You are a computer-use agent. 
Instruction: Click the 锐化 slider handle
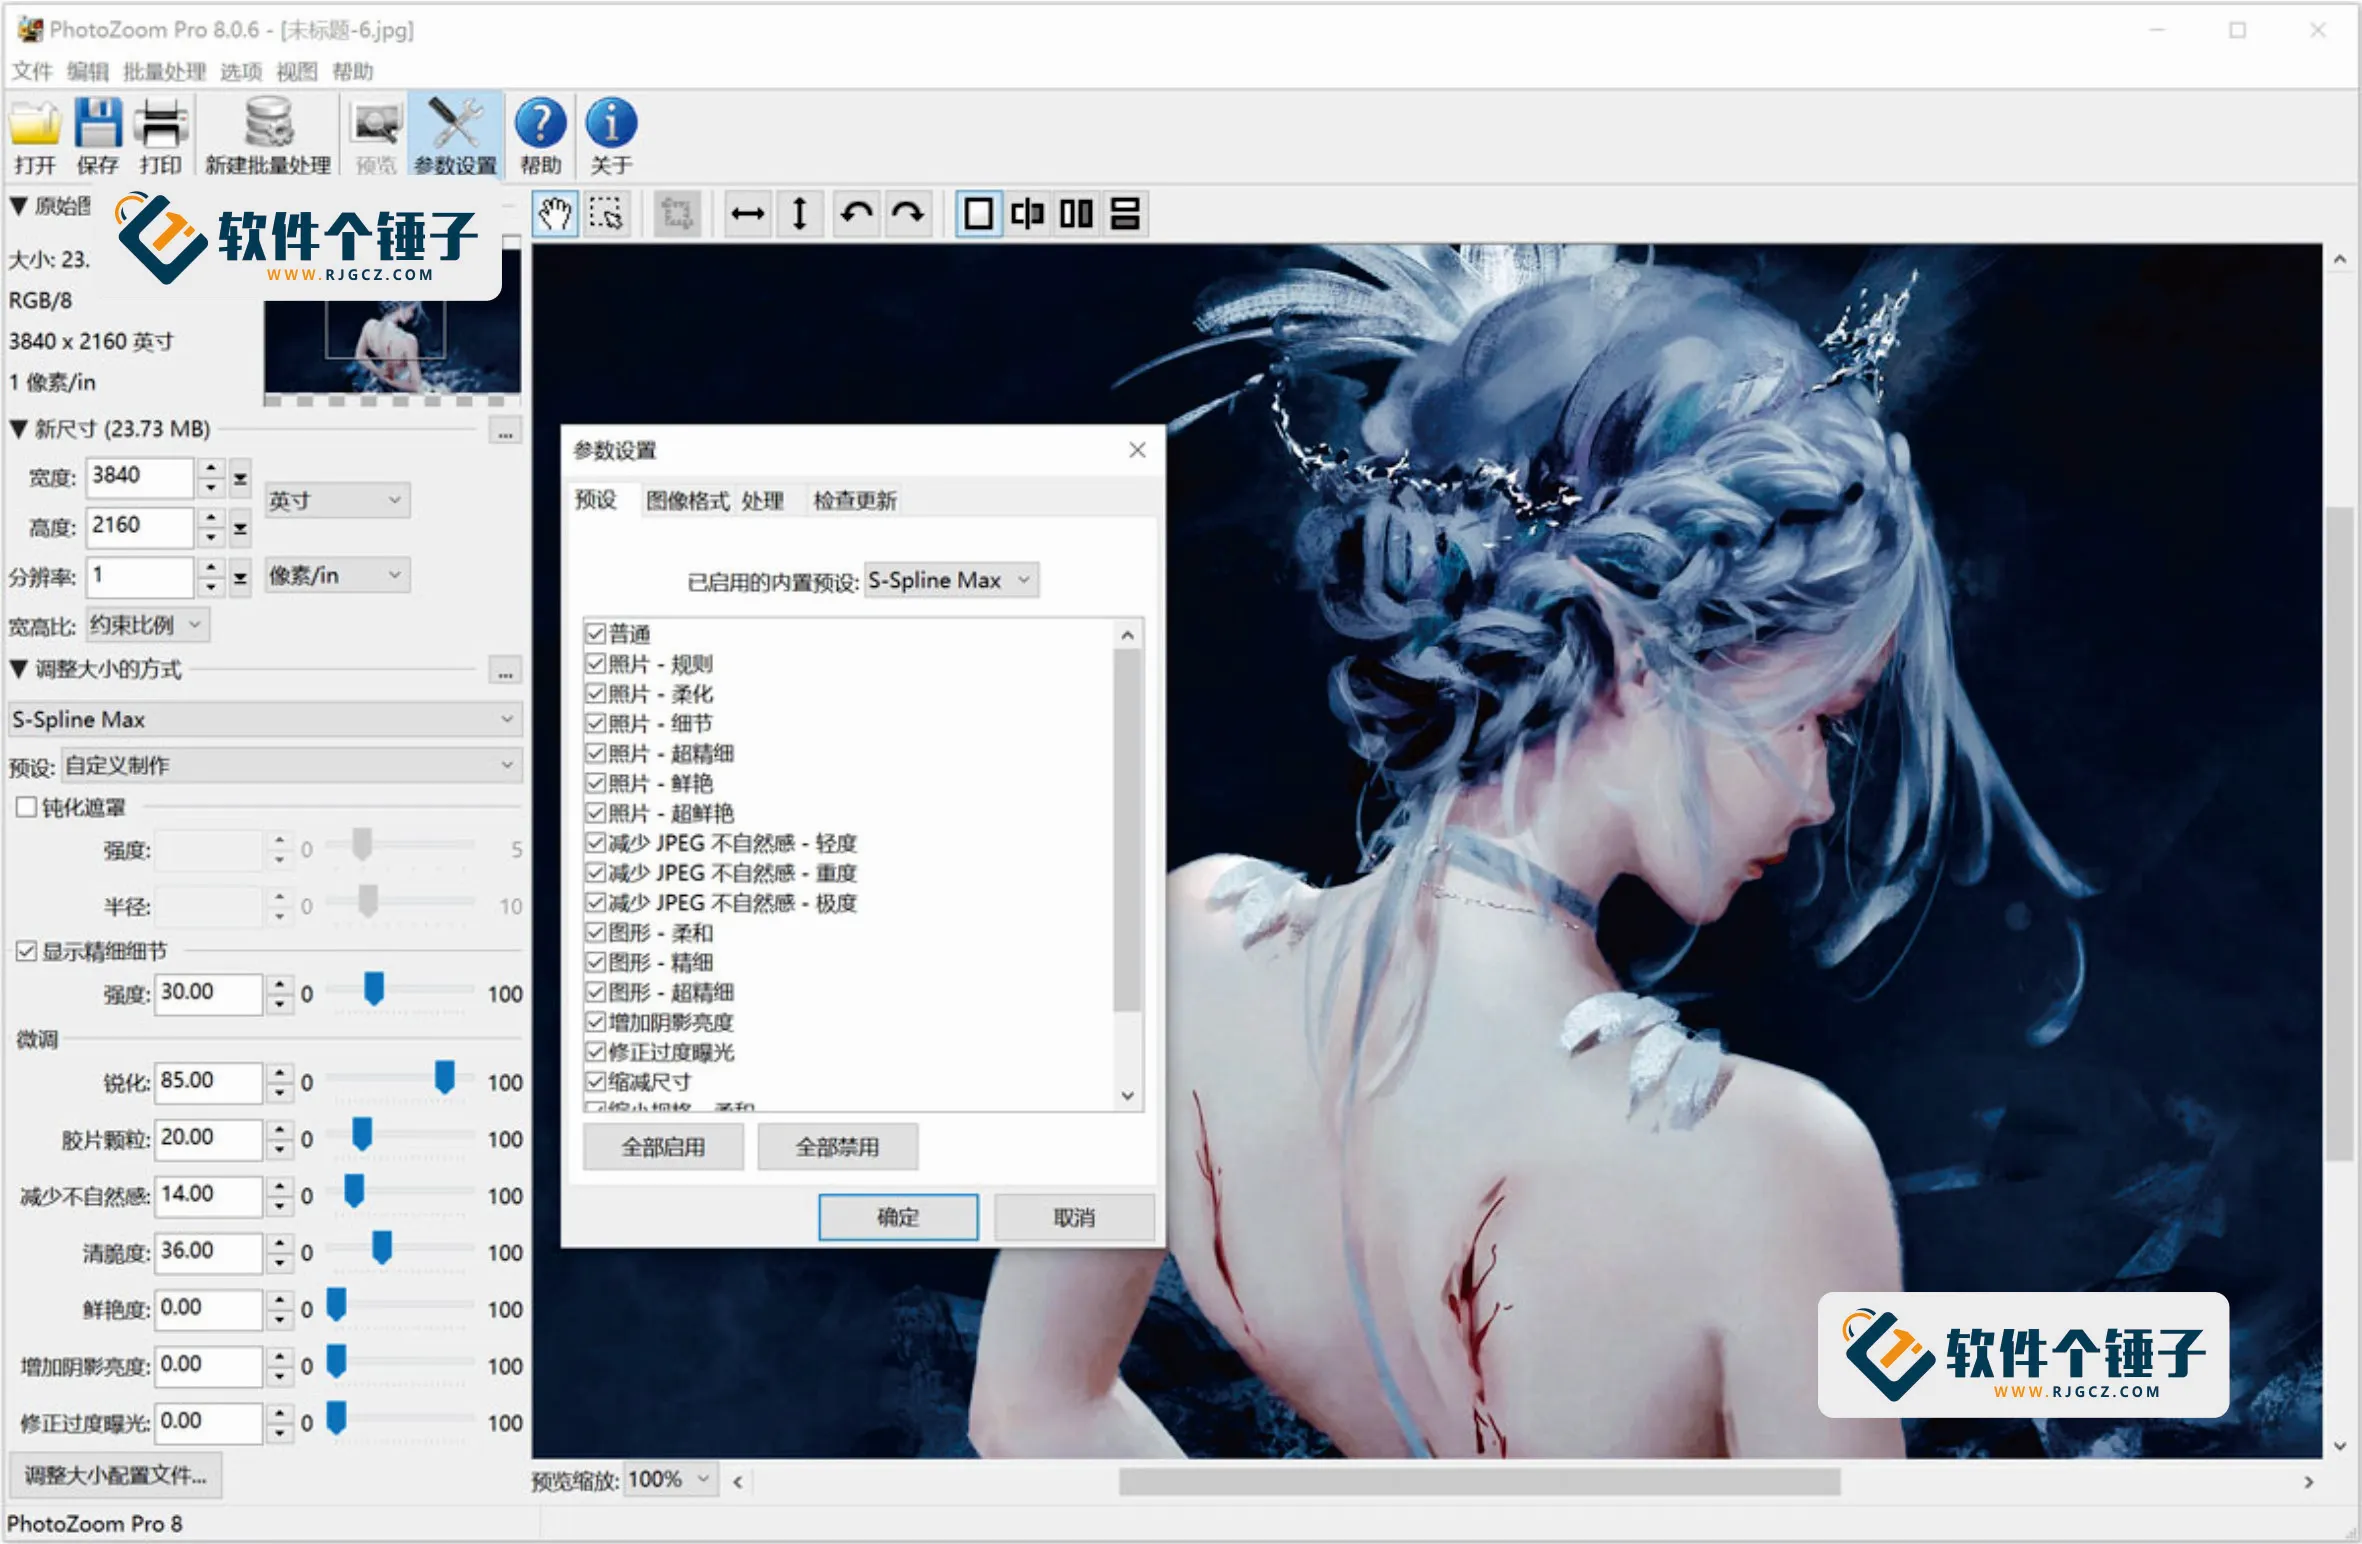[x=445, y=1077]
